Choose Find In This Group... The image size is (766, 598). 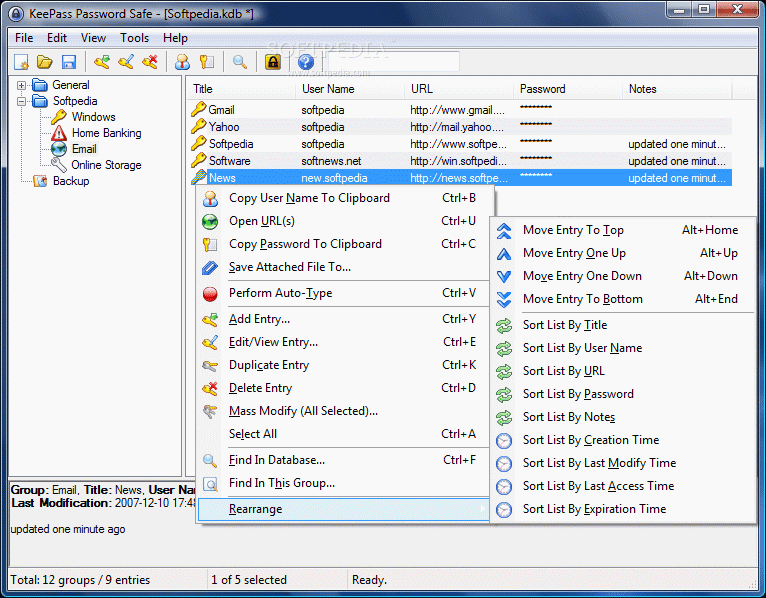[344, 483]
